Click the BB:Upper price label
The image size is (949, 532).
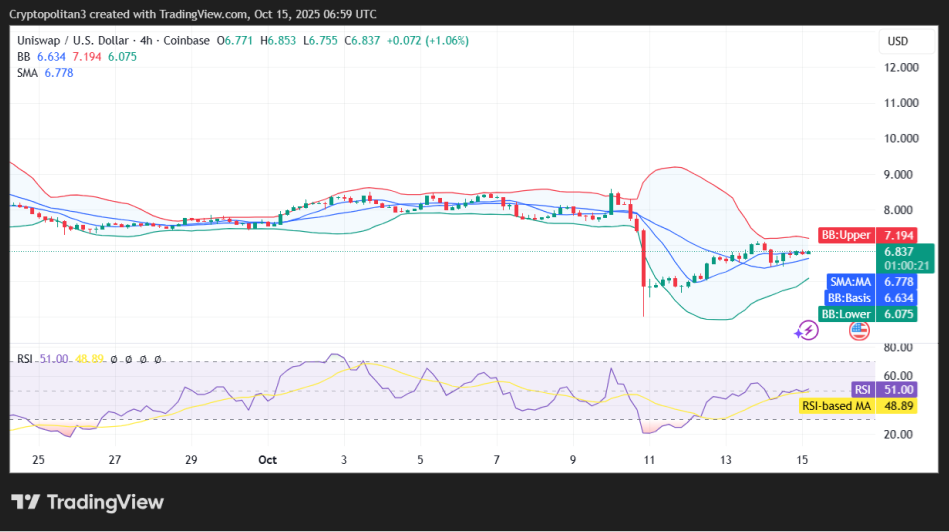point(845,234)
